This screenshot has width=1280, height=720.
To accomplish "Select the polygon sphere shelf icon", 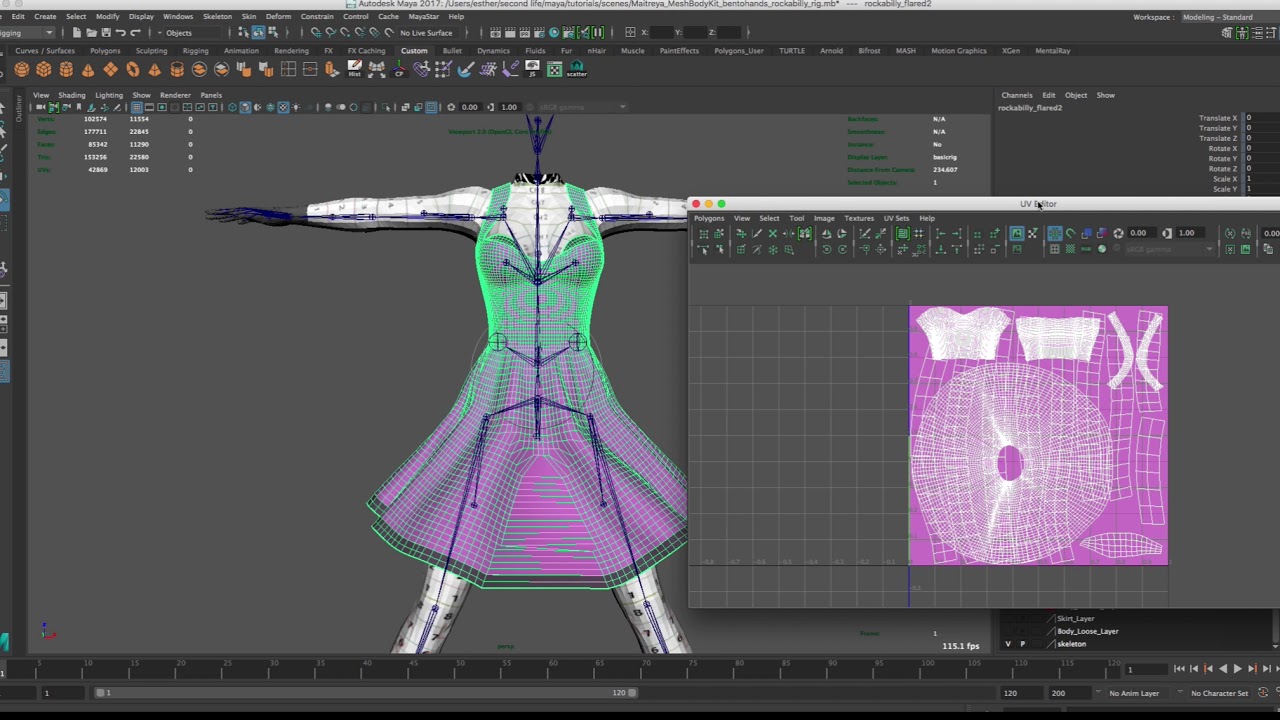I will (22, 69).
